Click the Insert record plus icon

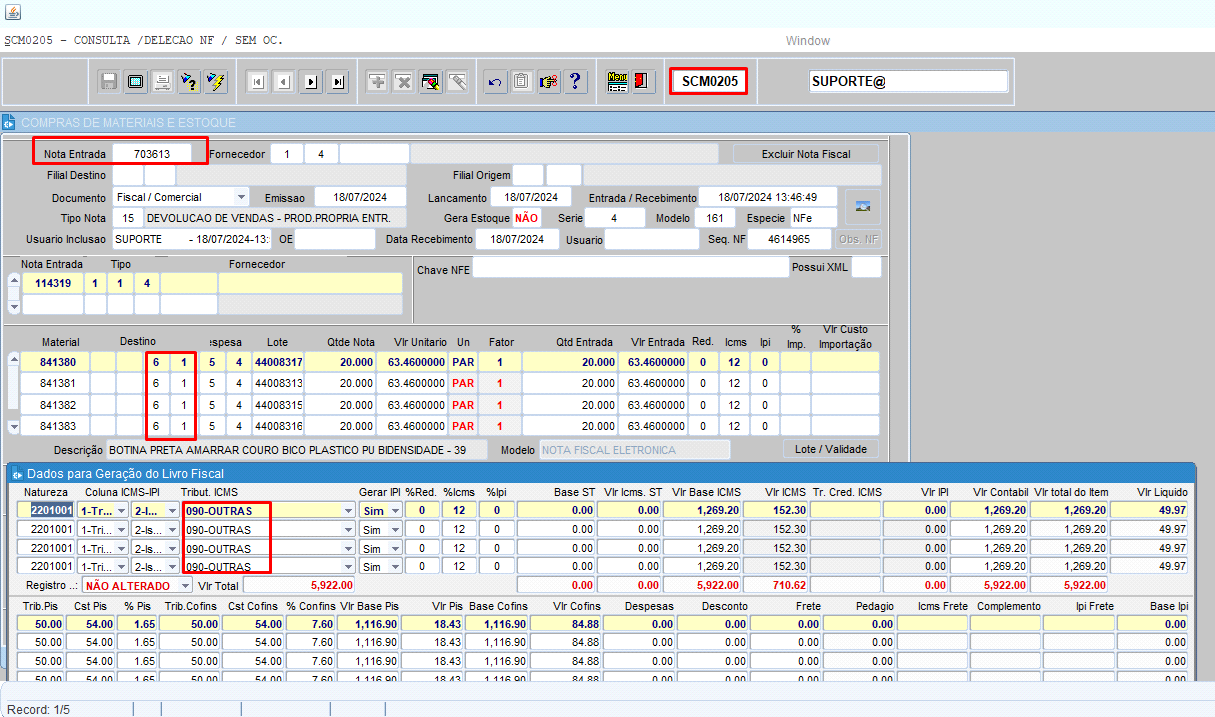tap(377, 82)
